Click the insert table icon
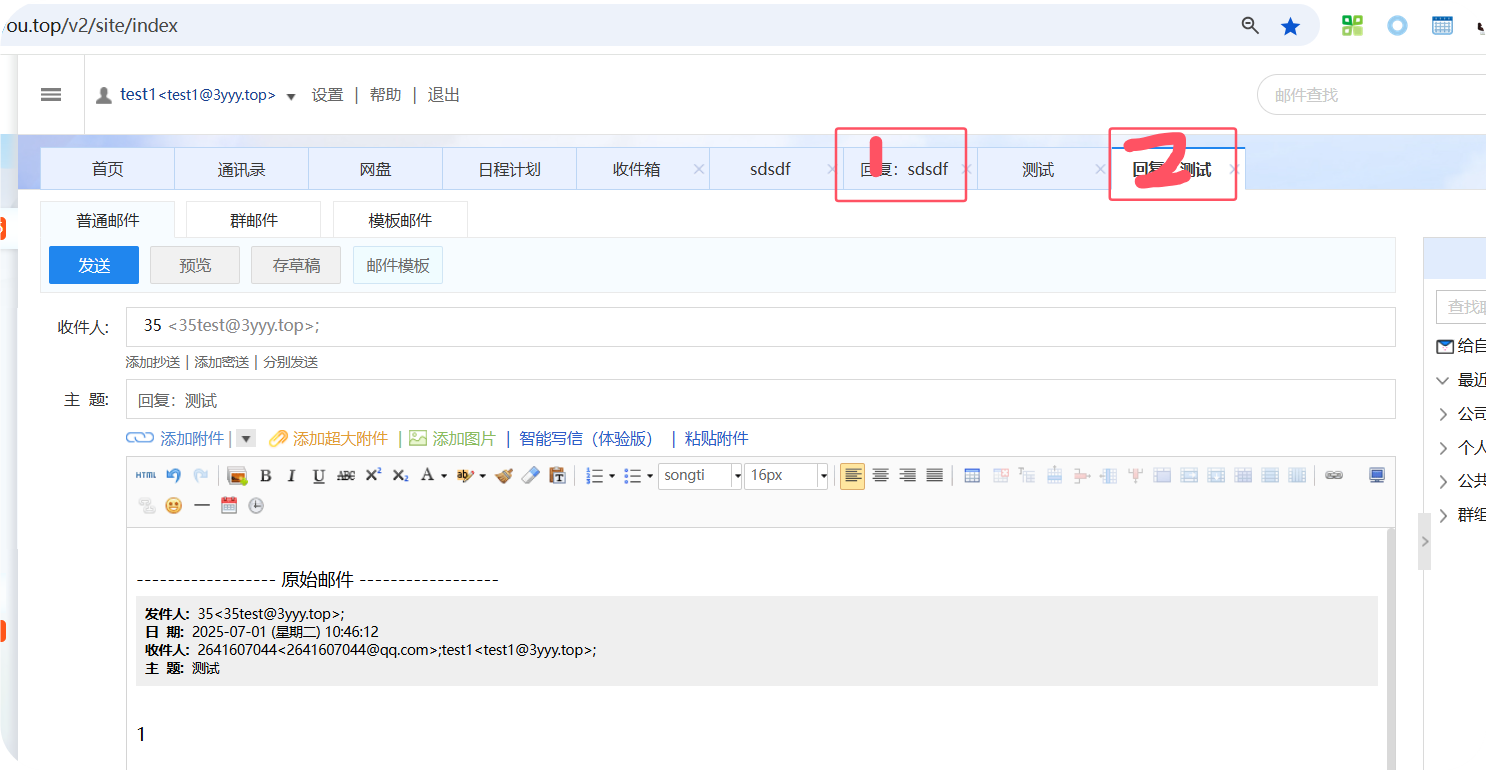The width and height of the screenshot is (1486, 770). [x=972, y=476]
